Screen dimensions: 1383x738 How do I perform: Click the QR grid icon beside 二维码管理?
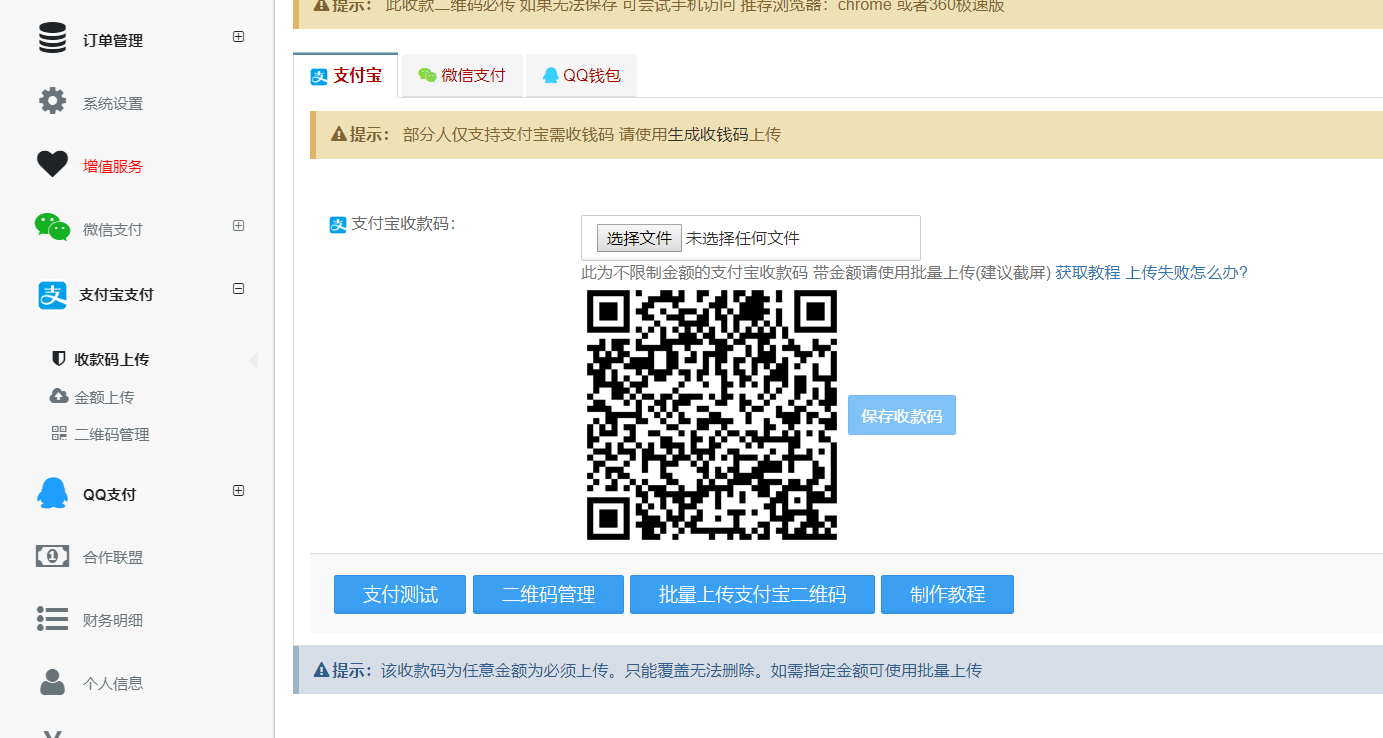59,433
